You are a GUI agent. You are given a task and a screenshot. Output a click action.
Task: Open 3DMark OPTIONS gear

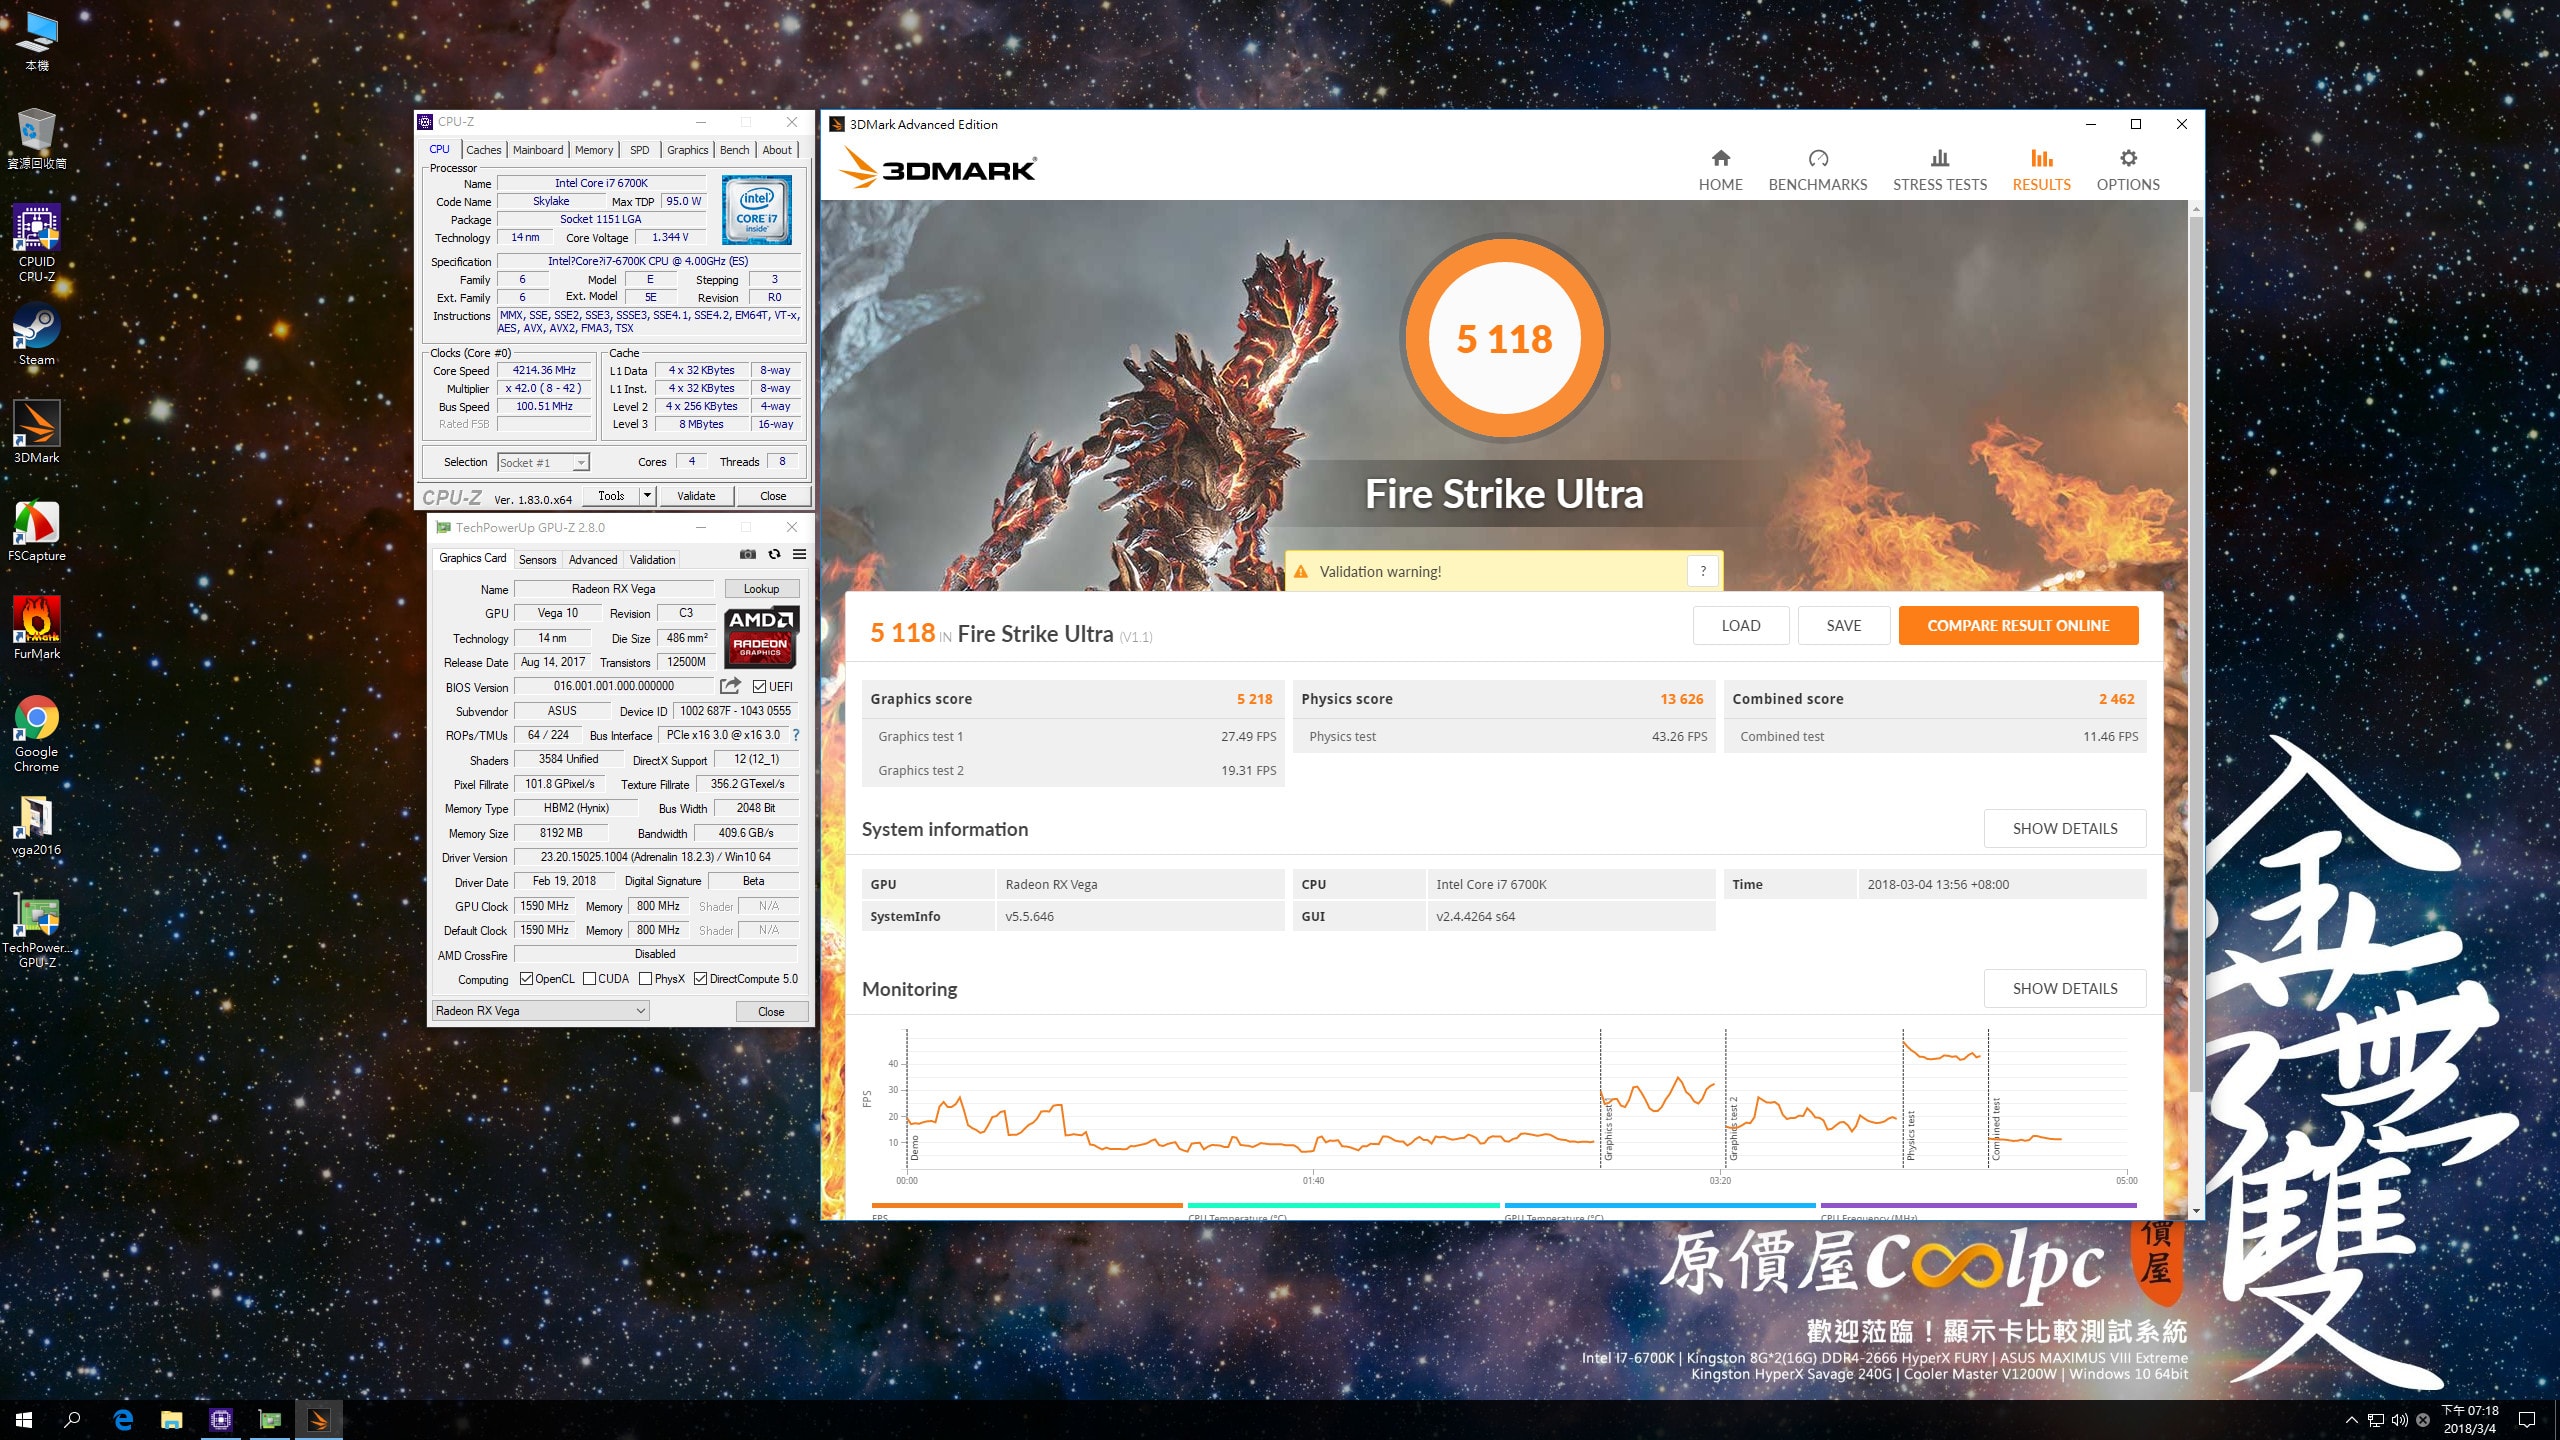click(2128, 170)
